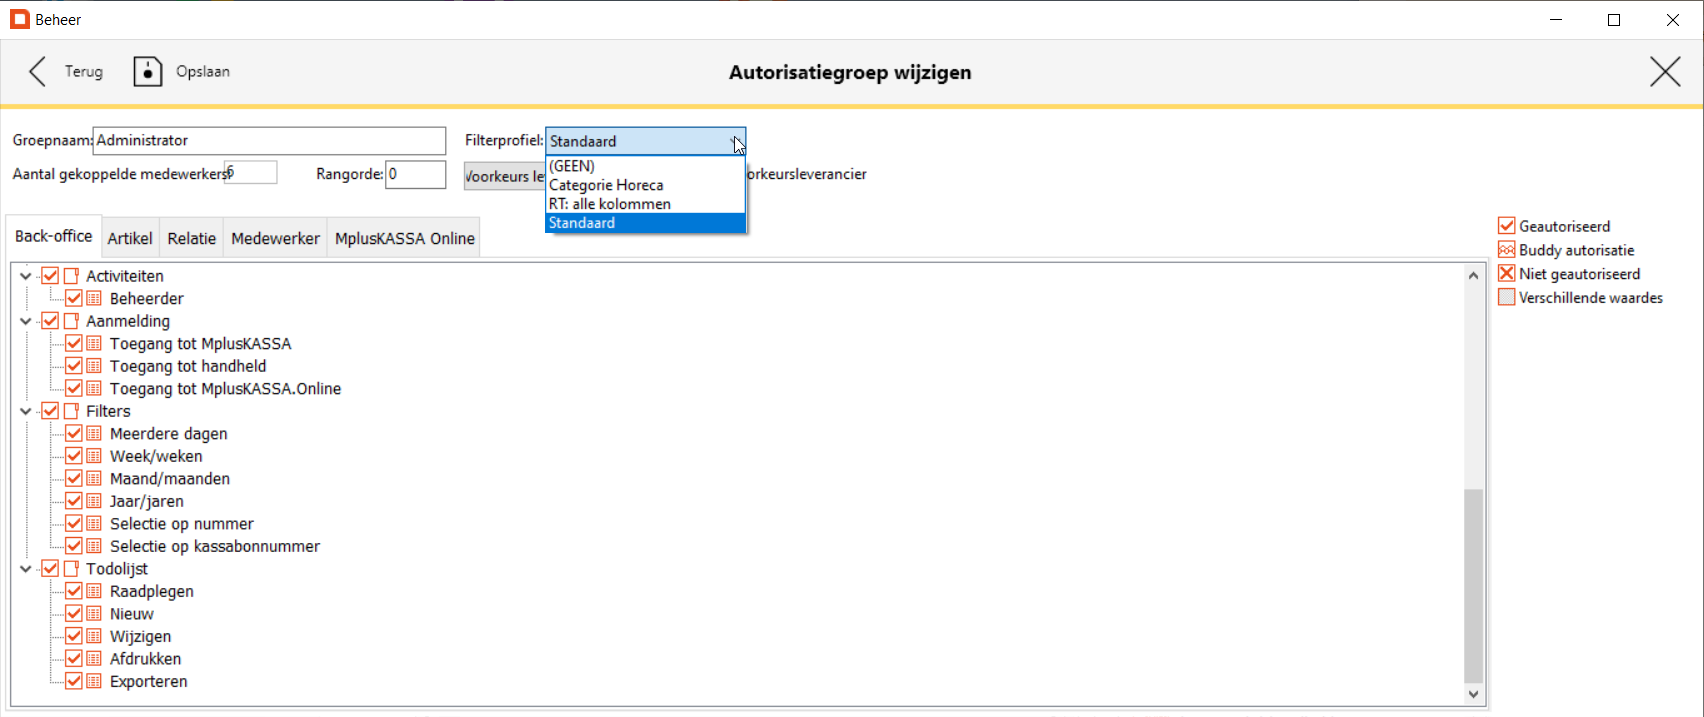Click into the Groepnaam text field
1704x717 pixels.
tap(269, 141)
